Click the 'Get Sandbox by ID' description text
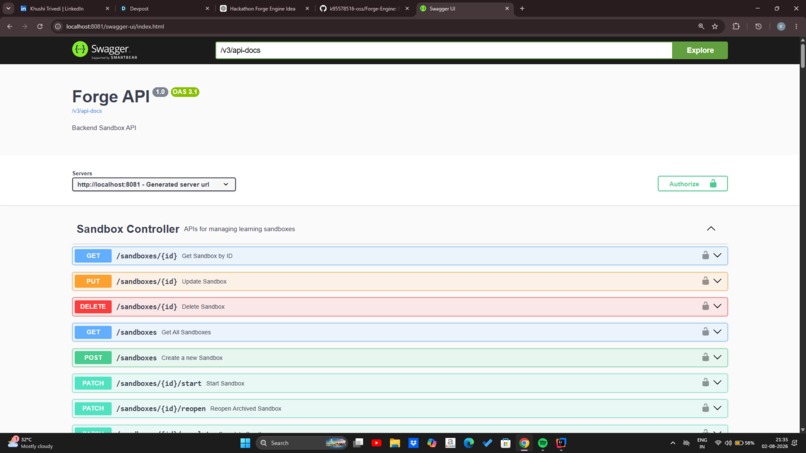 [x=207, y=256]
